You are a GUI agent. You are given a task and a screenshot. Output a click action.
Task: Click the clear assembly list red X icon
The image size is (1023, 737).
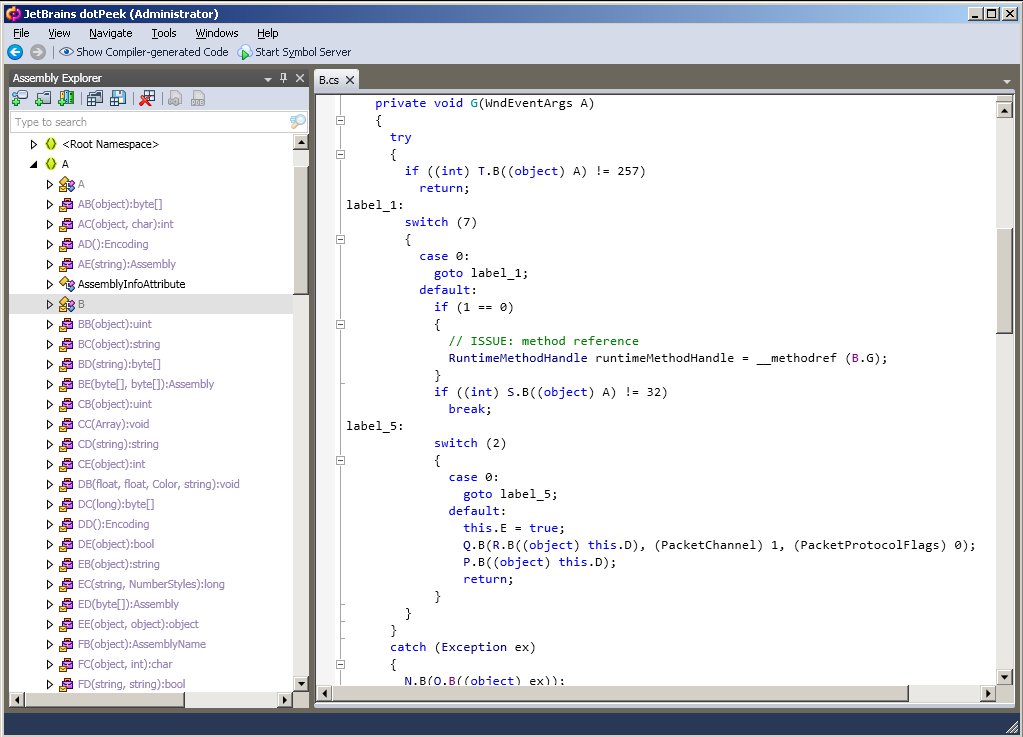click(x=147, y=98)
